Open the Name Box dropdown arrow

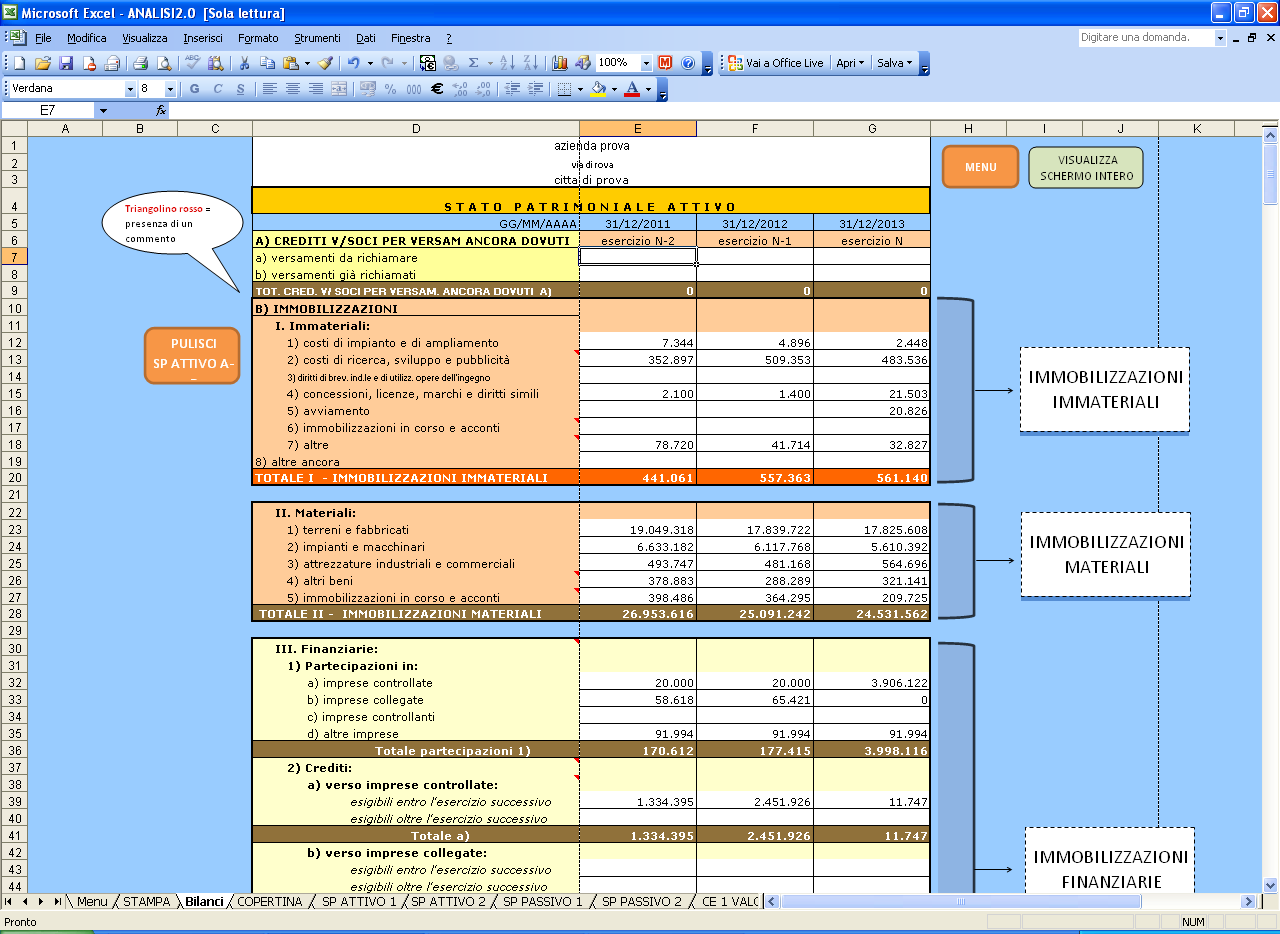coord(102,110)
